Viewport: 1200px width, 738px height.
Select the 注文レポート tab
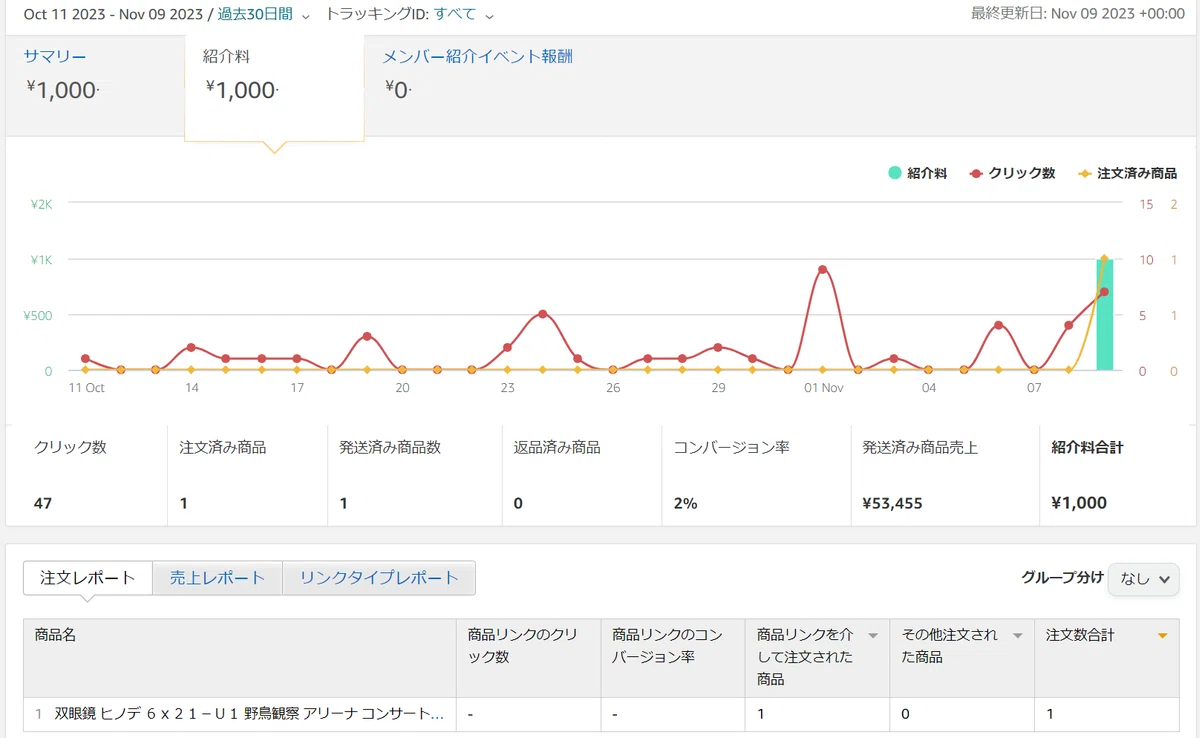88,578
